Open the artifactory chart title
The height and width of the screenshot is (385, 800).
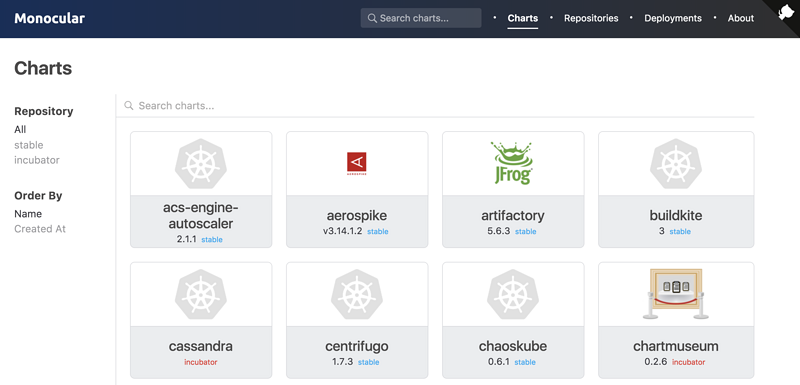coord(513,216)
